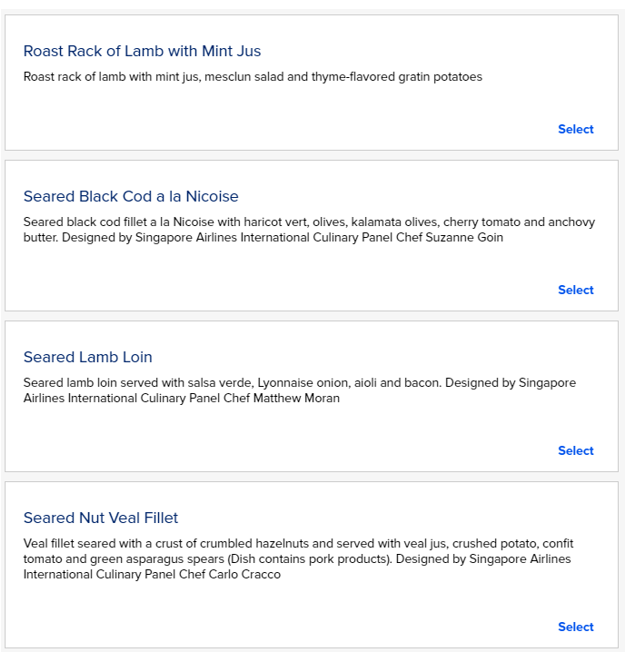
Task: Click the Seared Nut Veal Fillet heading
Action: tap(101, 518)
